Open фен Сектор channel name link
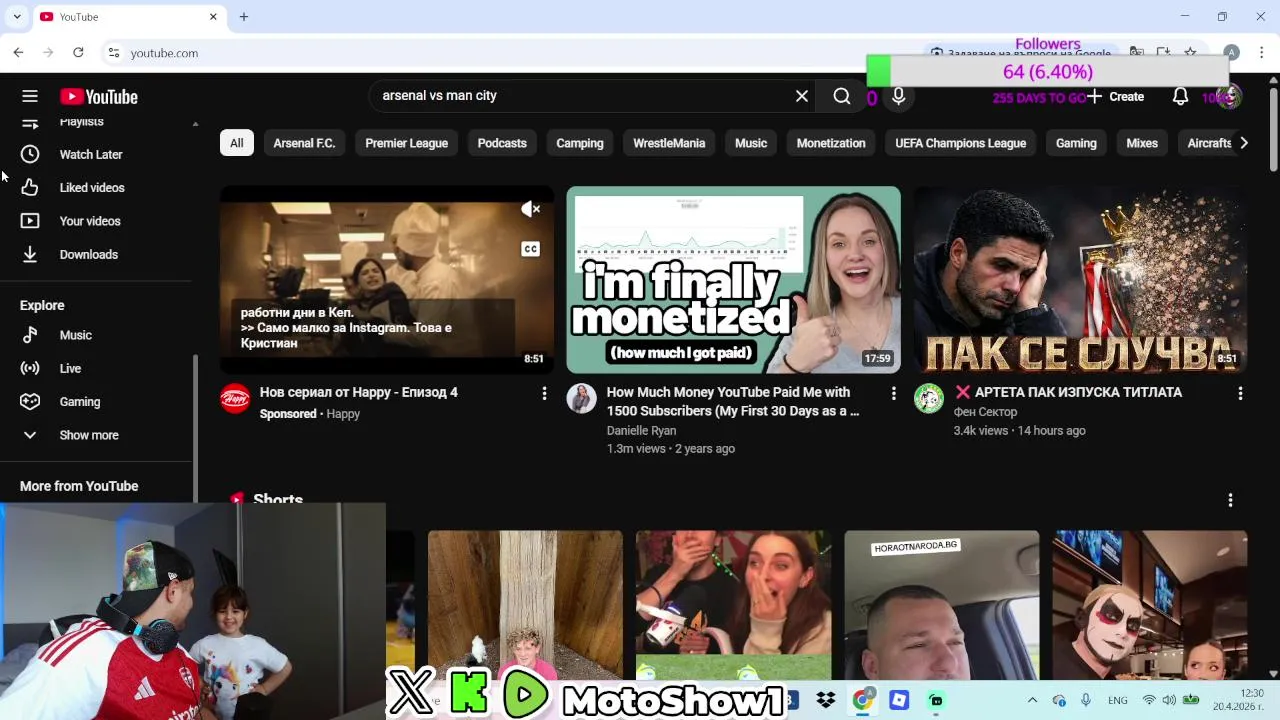This screenshot has height=720, width=1280. tap(985, 412)
